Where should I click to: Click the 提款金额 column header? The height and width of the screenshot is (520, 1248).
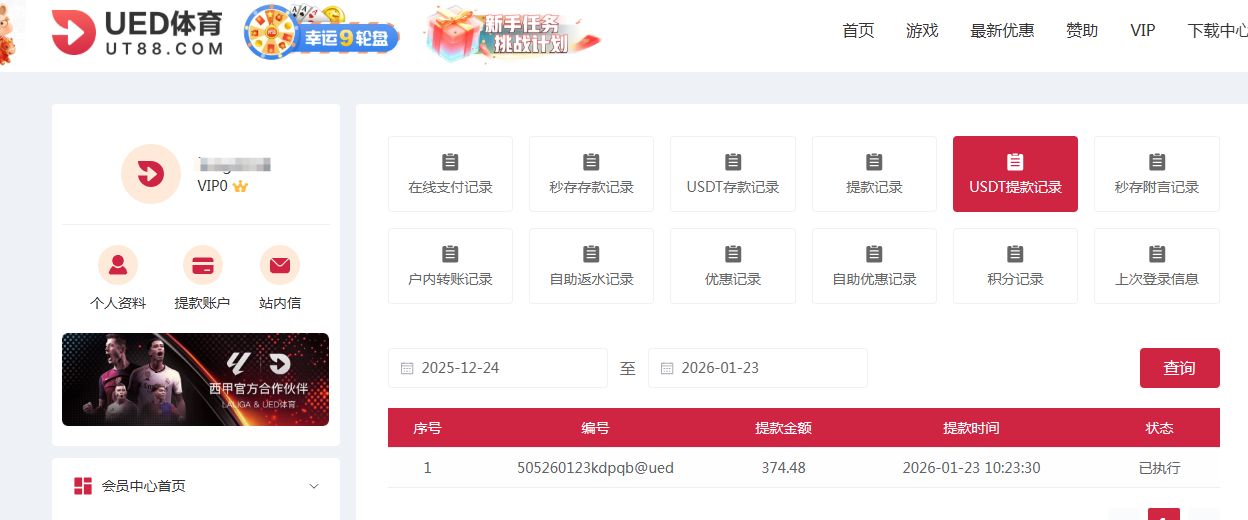pyautogui.click(x=783, y=428)
